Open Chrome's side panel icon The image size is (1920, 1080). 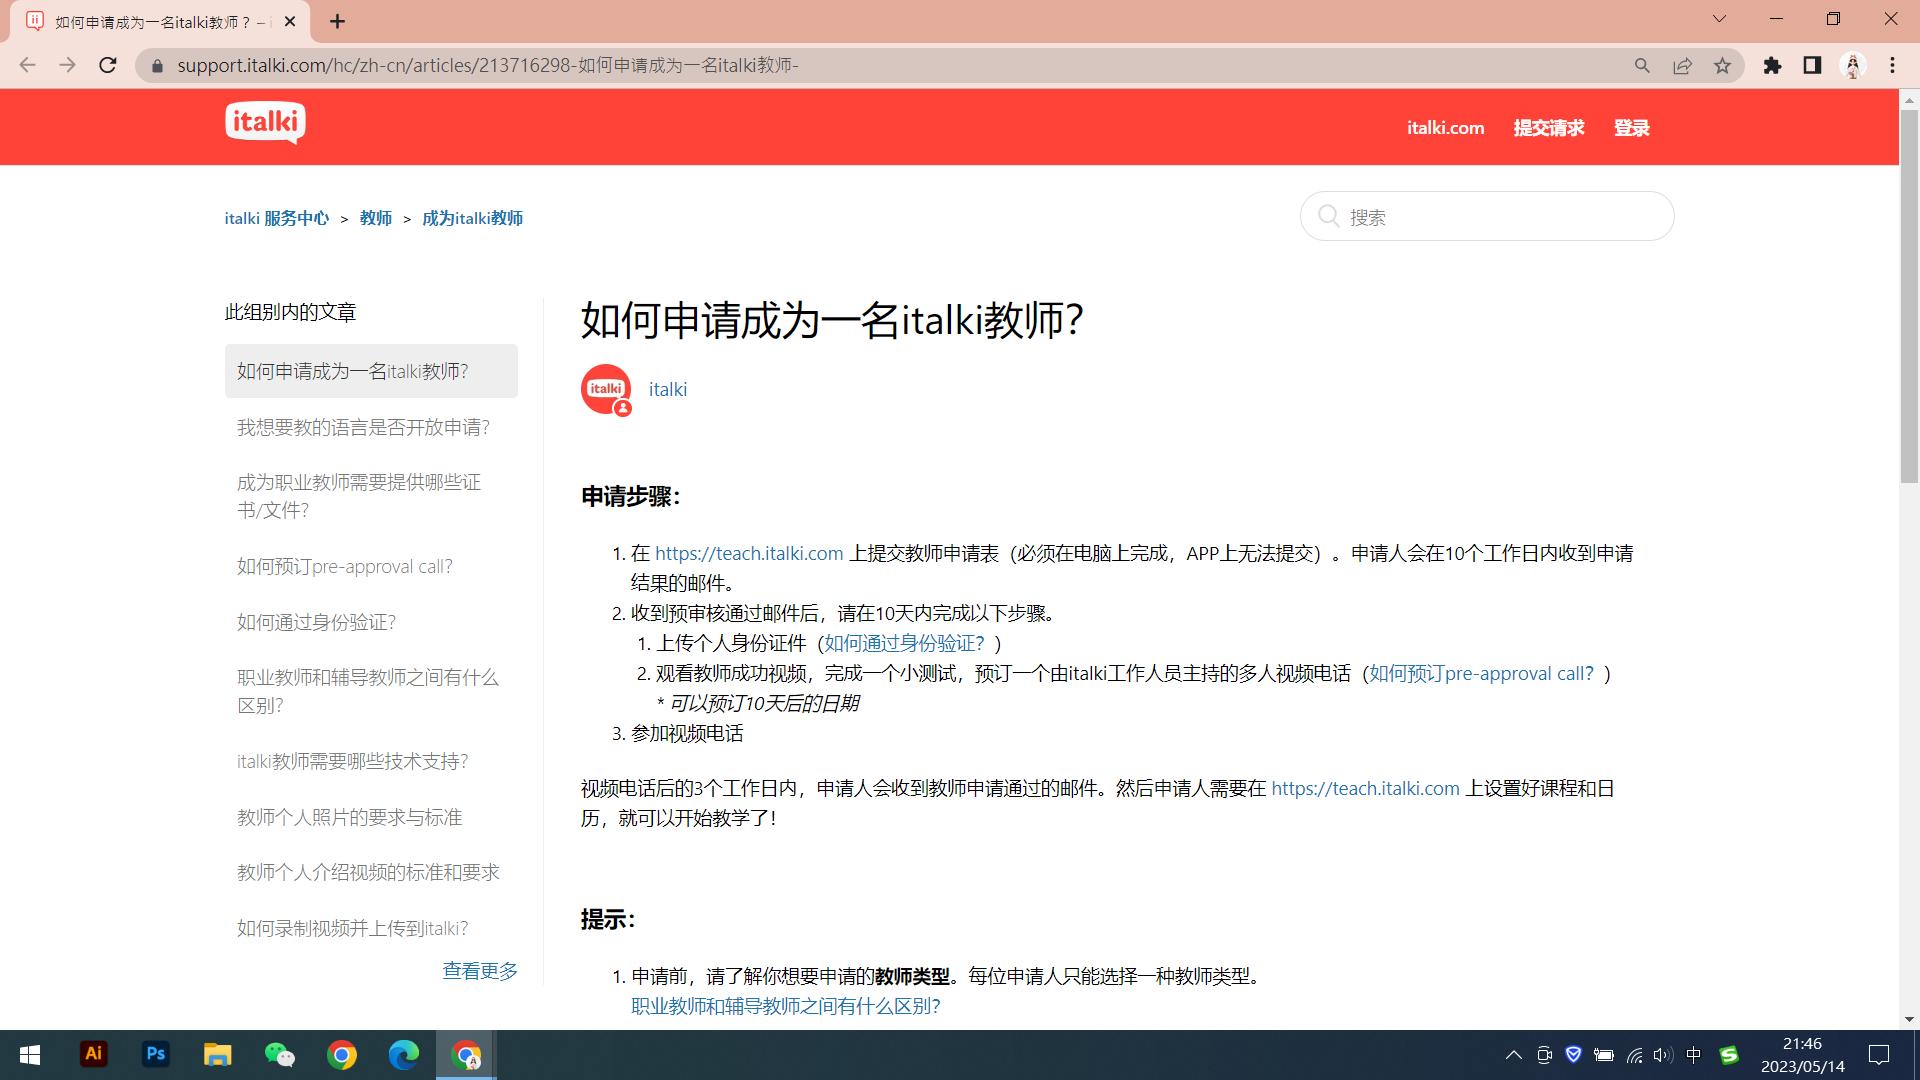(x=1810, y=65)
